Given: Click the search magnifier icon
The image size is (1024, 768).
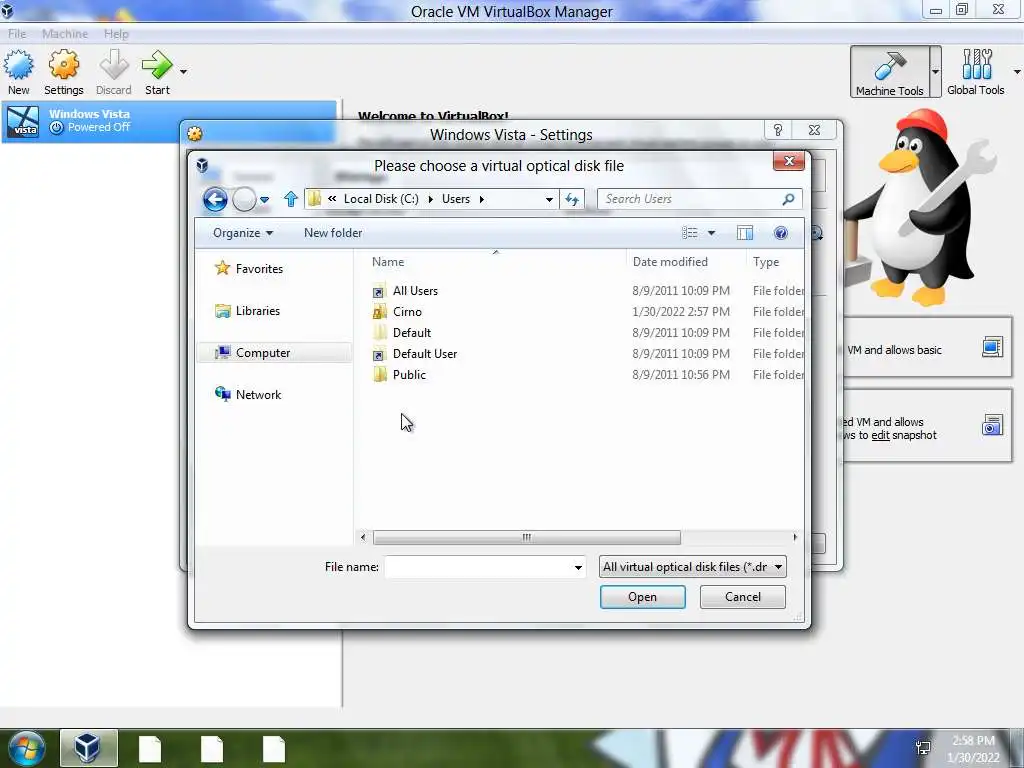Looking at the screenshot, I should tap(788, 199).
